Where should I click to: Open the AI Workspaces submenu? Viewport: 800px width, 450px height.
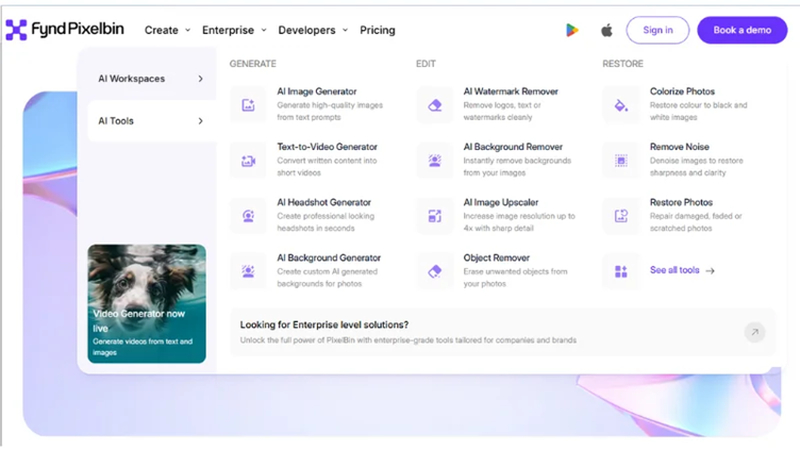click(x=151, y=79)
